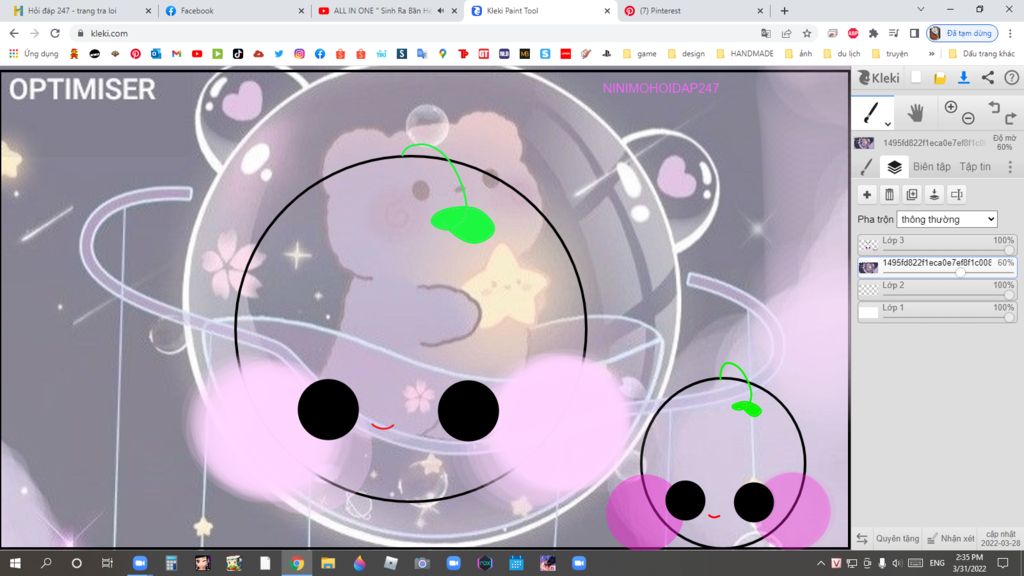1024x576 pixels.
Task: Bookmark this page with star icon
Action: coord(807,33)
